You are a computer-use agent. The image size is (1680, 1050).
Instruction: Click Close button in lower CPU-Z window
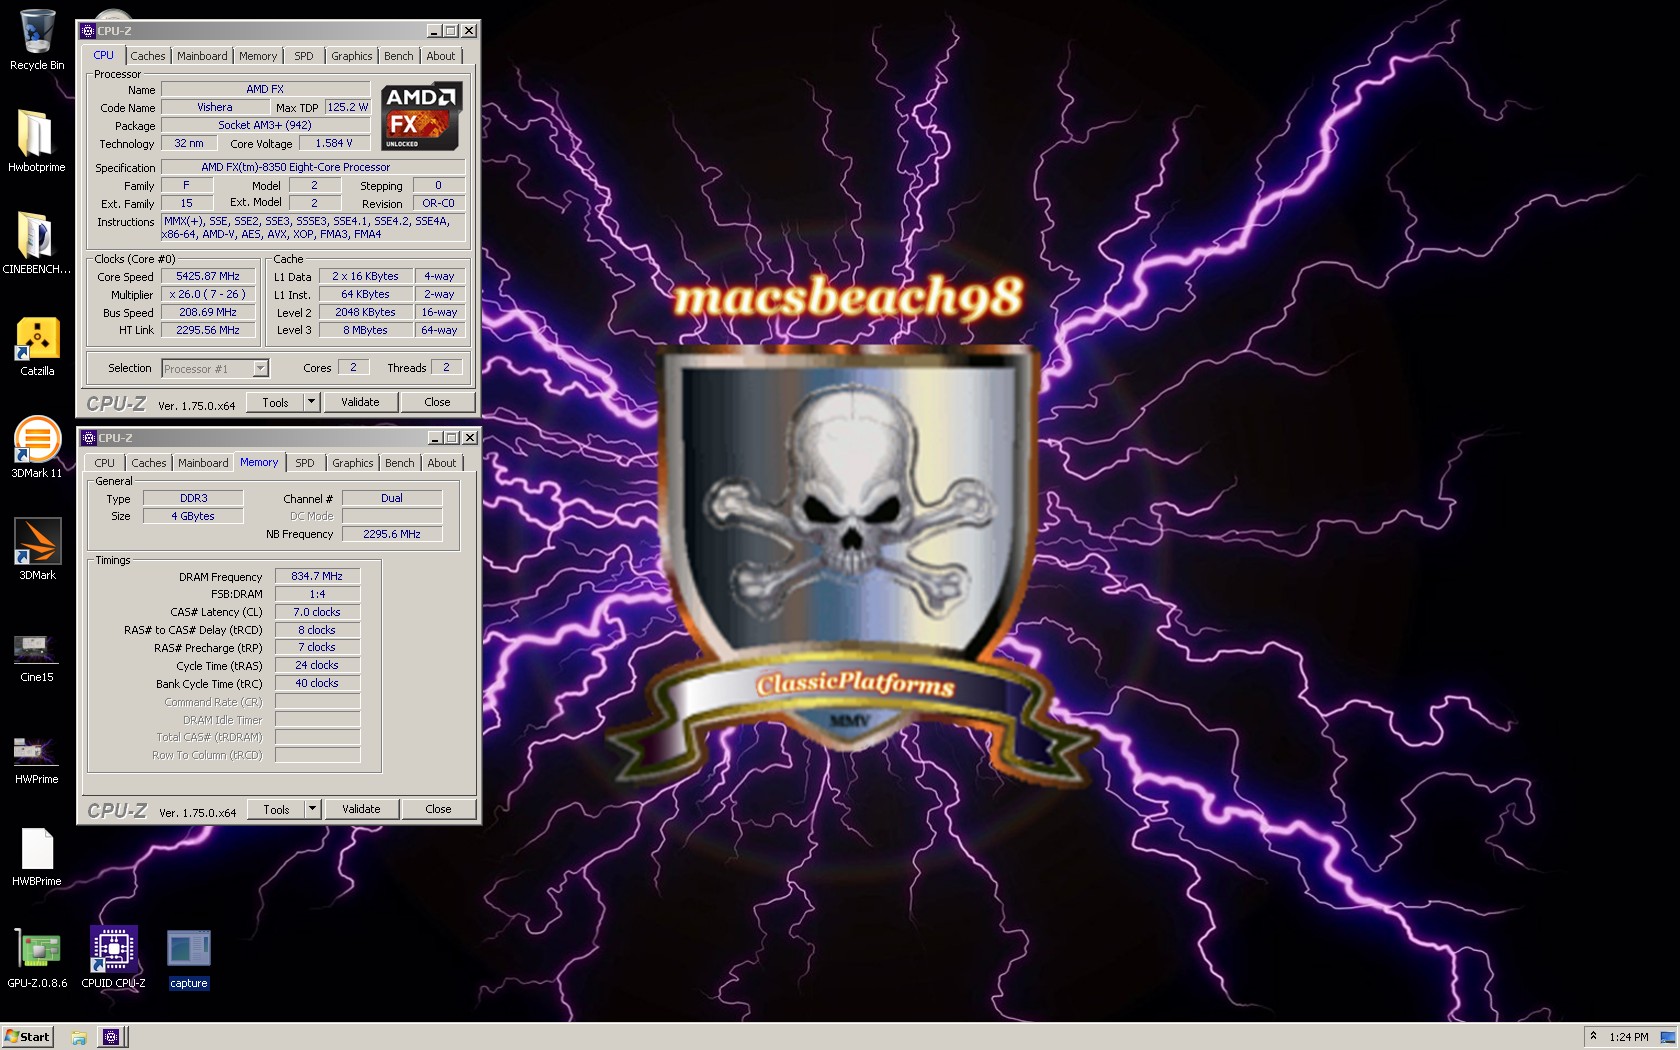(x=438, y=809)
